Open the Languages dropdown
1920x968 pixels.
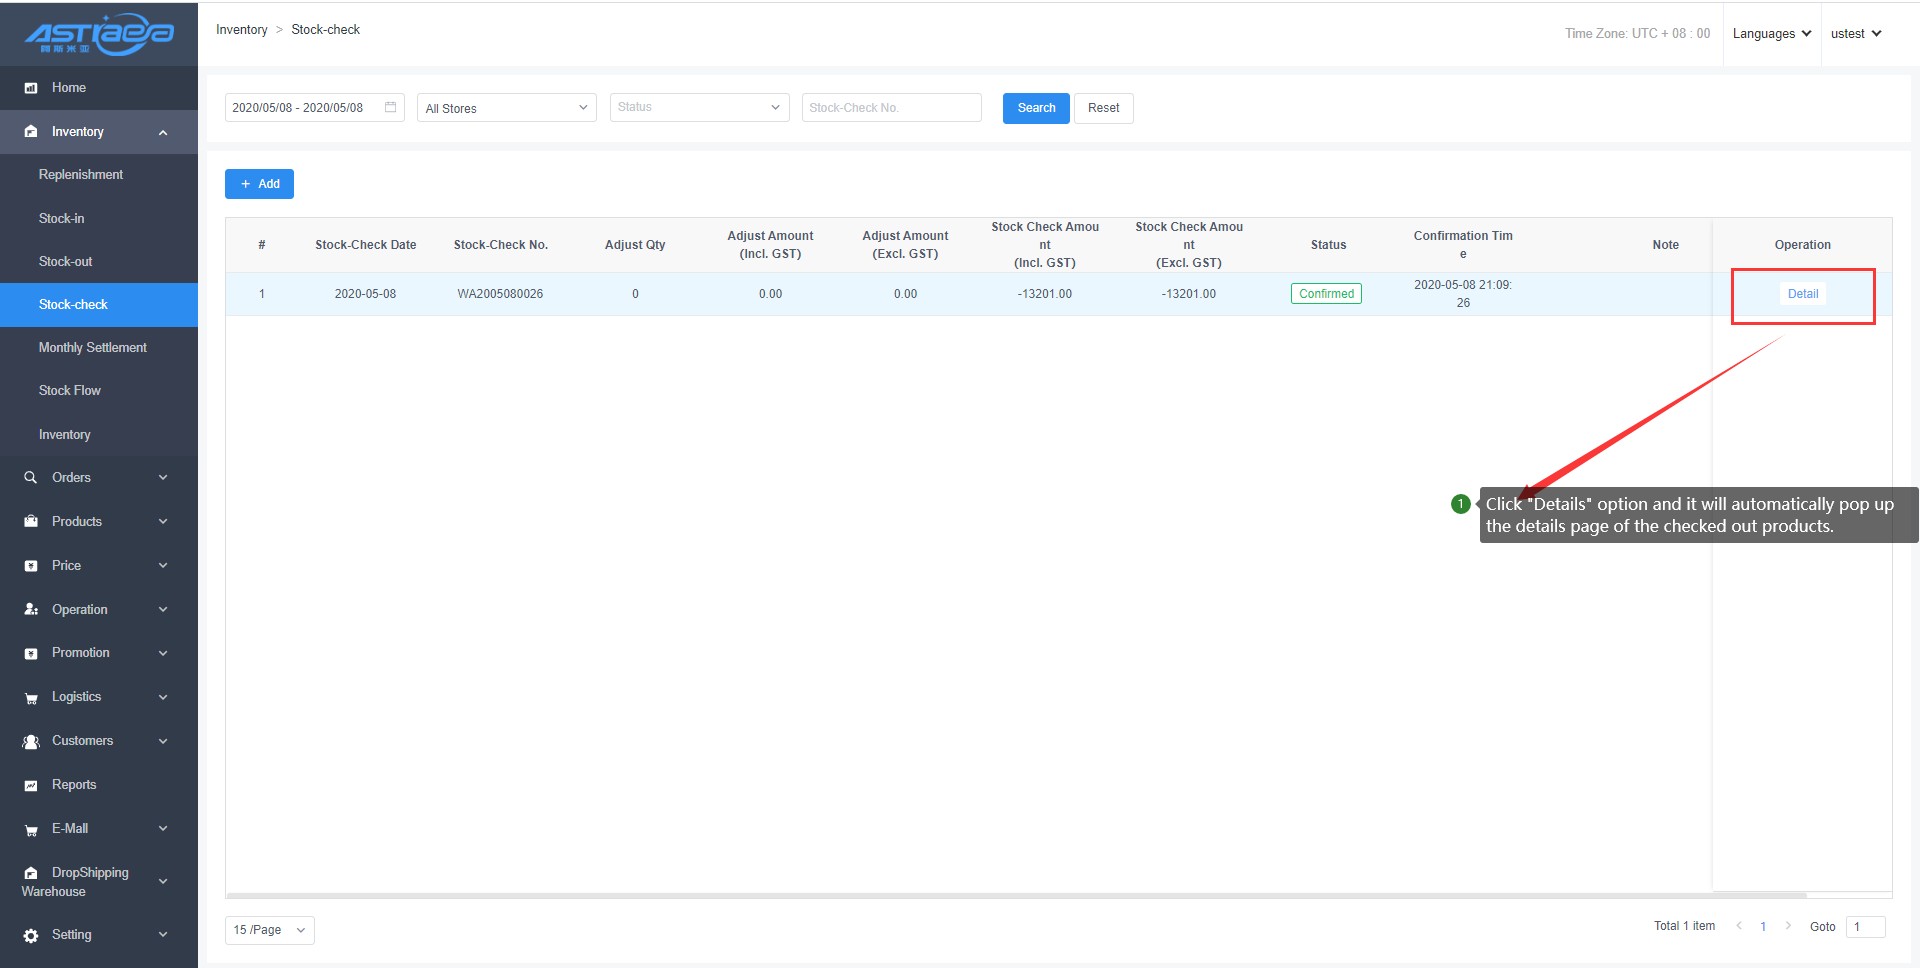click(1771, 34)
